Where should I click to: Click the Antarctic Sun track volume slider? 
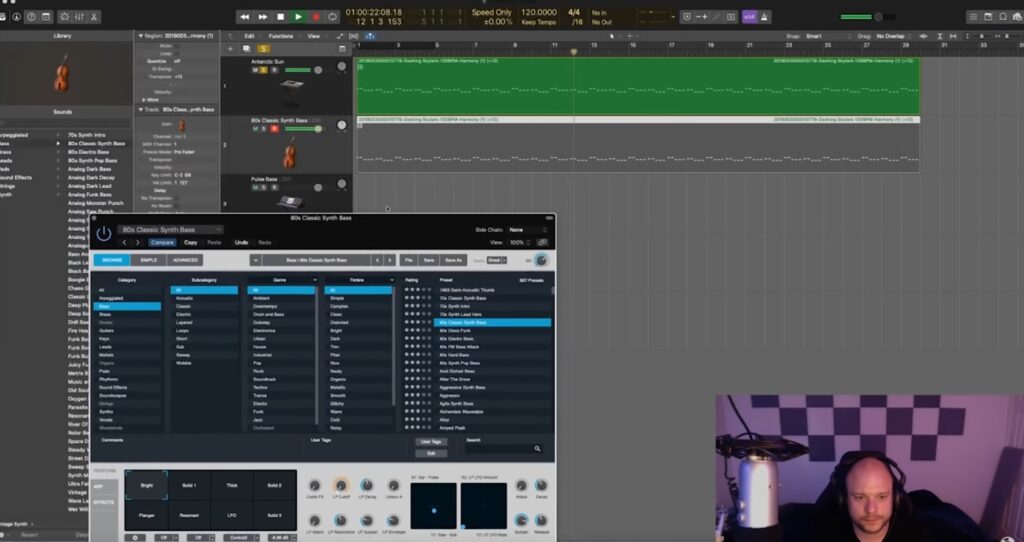[x=302, y=70]
